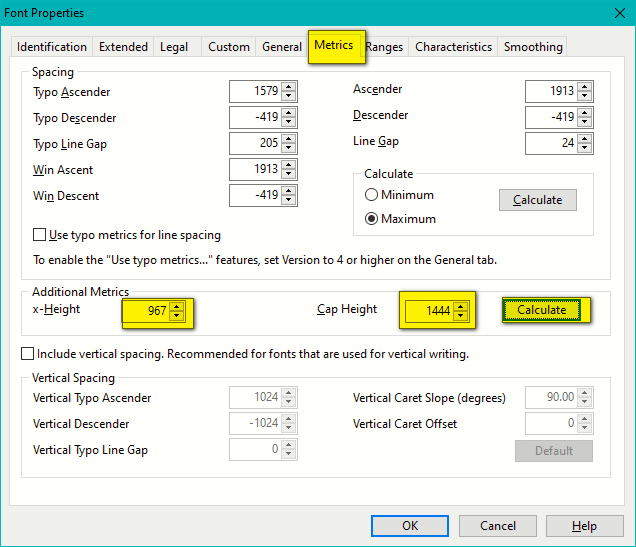The height and width of the screenshot is (547, 636).
Task: Select the Metrics tab
Action: (334, 45)
